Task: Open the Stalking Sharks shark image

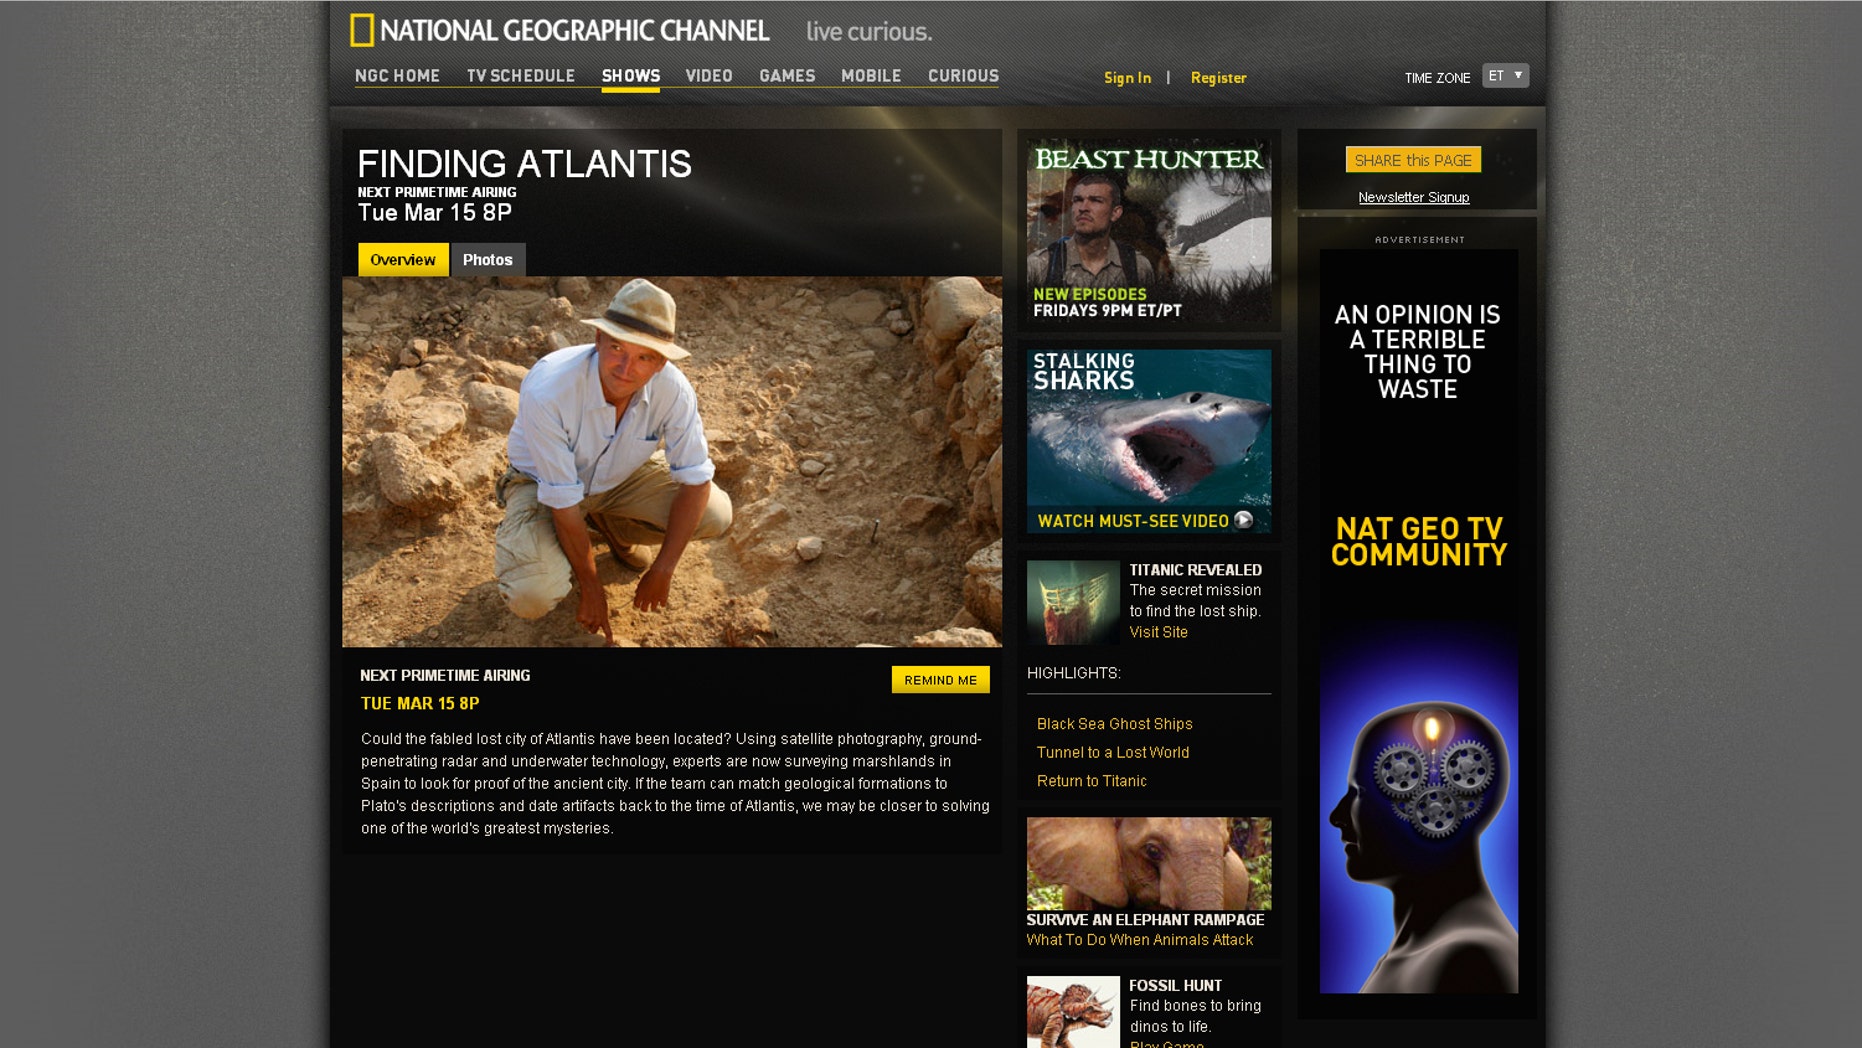Action: click(1149, 441)
